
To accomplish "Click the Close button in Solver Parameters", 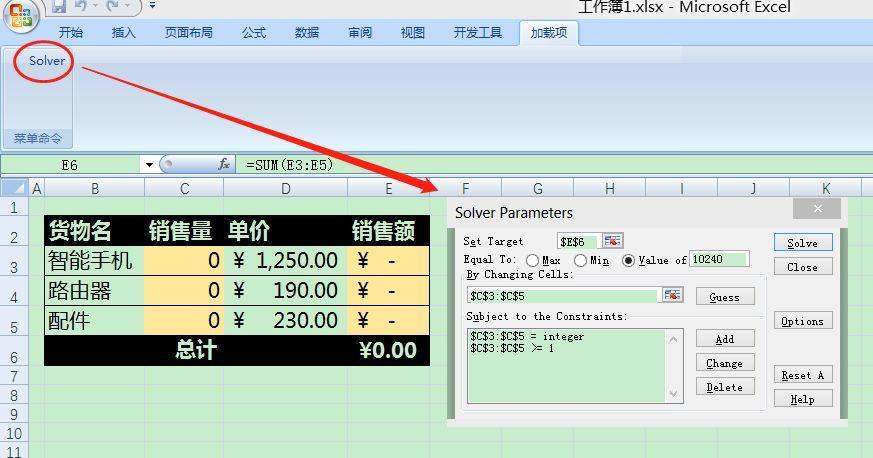I will pos(803,267).
